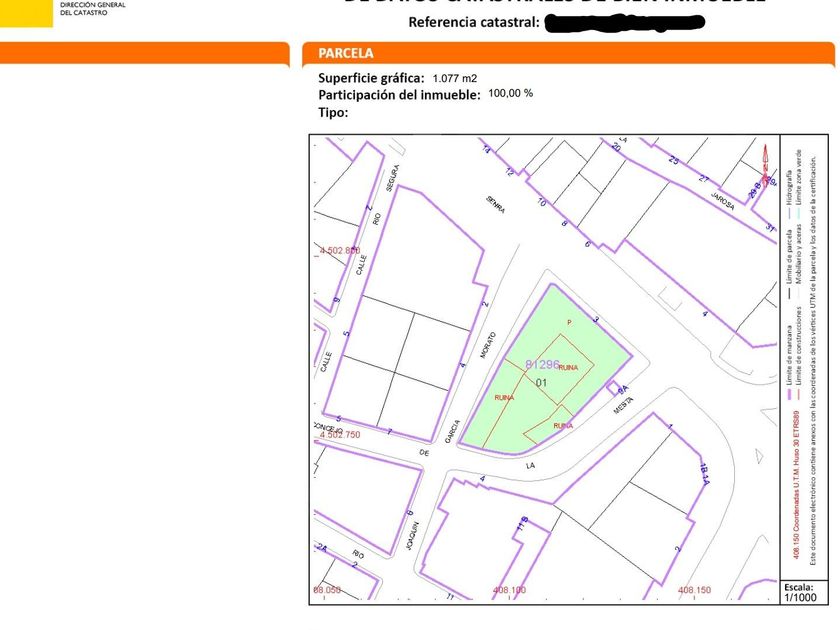Click the house number '27' near JAROSA
The image size is (840, 630).
click(x=704, y=179)
